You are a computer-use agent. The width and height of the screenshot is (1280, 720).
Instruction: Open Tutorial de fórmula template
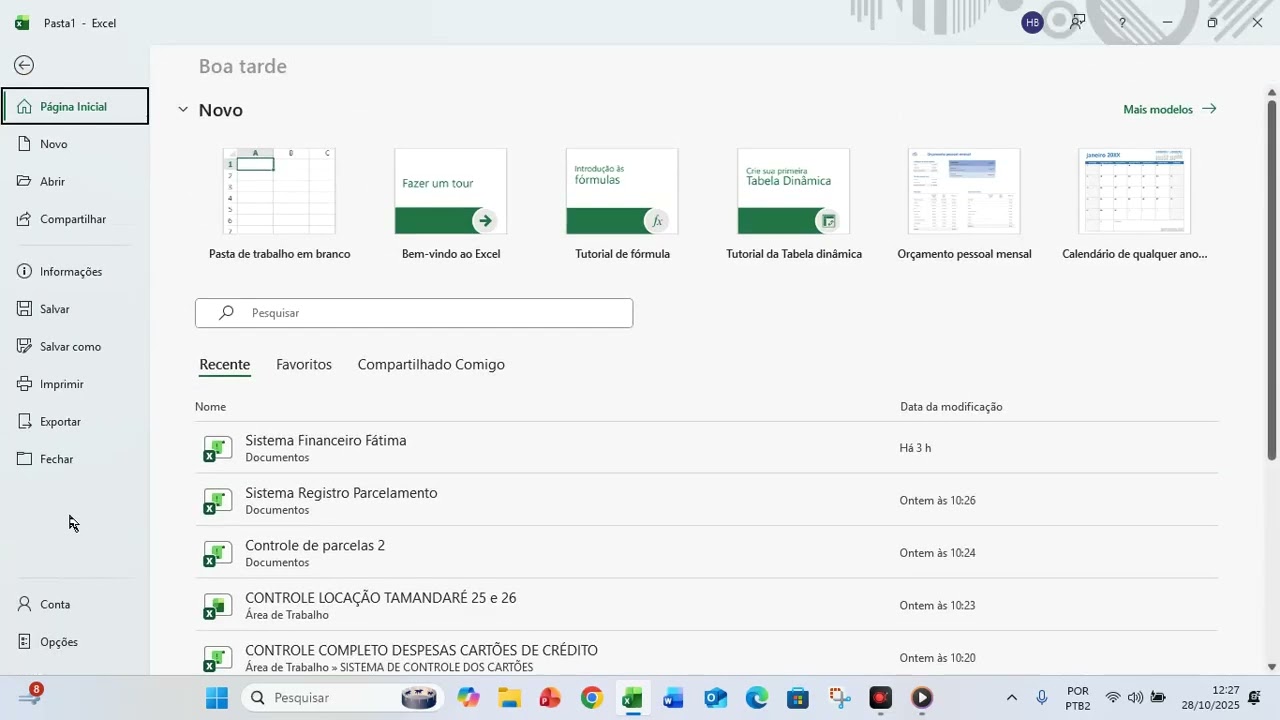[x=622, y=205]
